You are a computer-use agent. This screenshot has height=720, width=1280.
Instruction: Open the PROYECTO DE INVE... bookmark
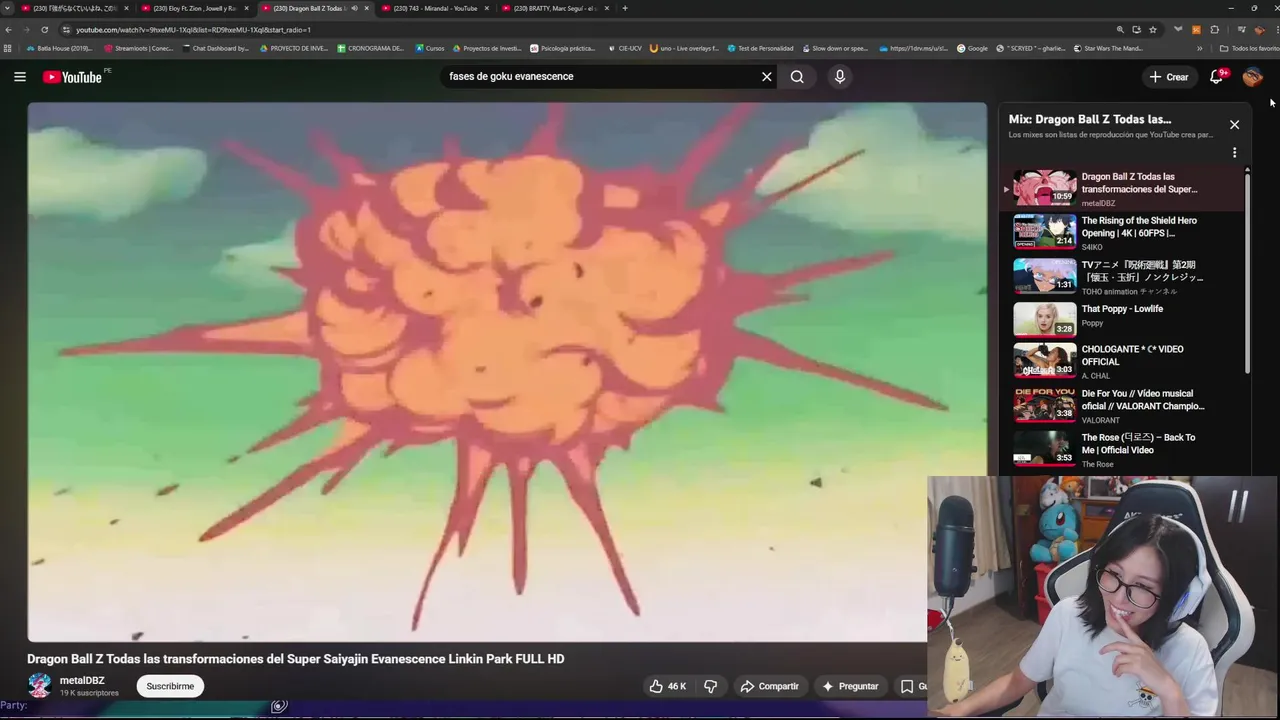pyautogui.click(x=294, y=48)
